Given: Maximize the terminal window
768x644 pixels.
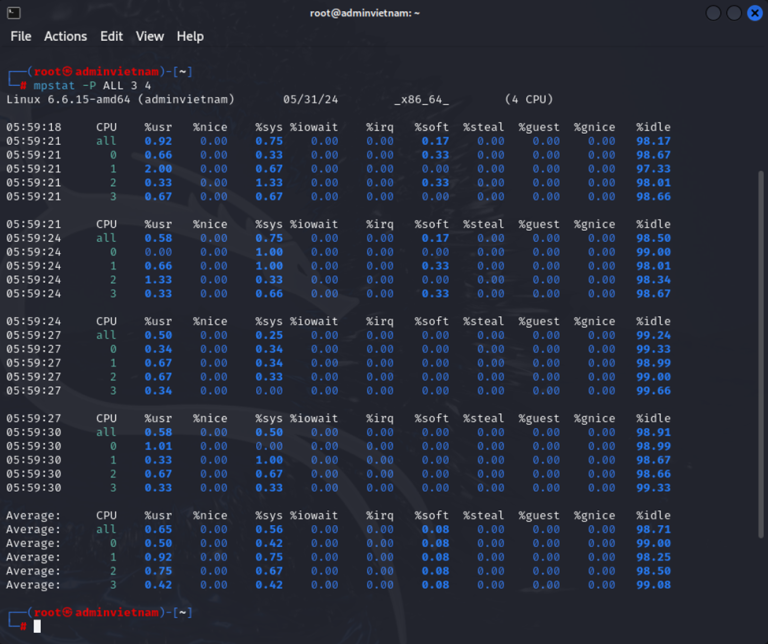Looking at the screenshot, I should [x=734, y=13].
